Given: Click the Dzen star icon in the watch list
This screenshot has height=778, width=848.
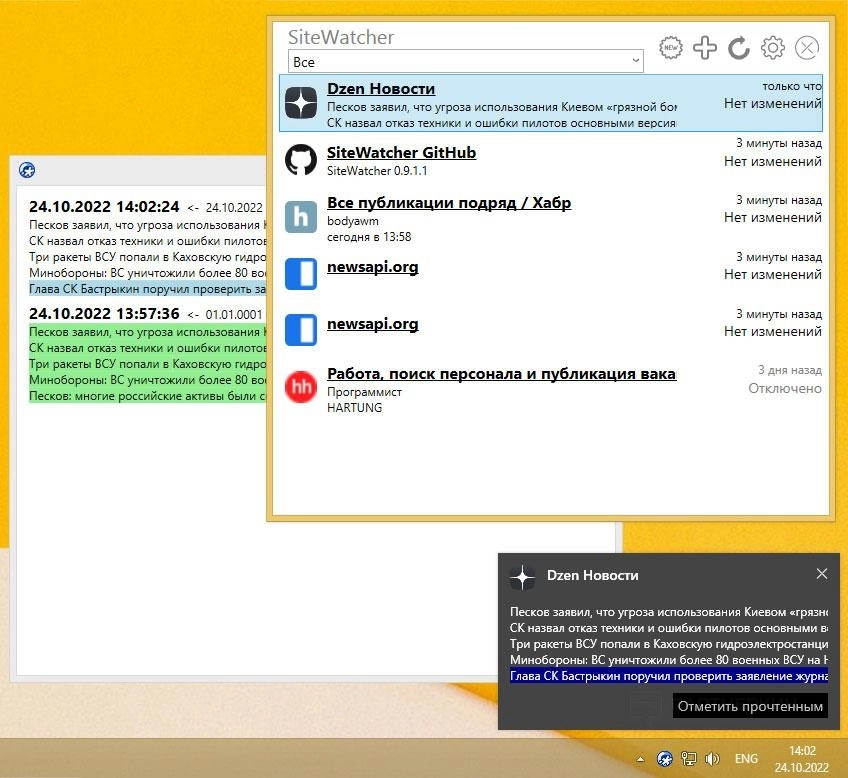Looking at the screenshot, I should click(x=301, y=103).
